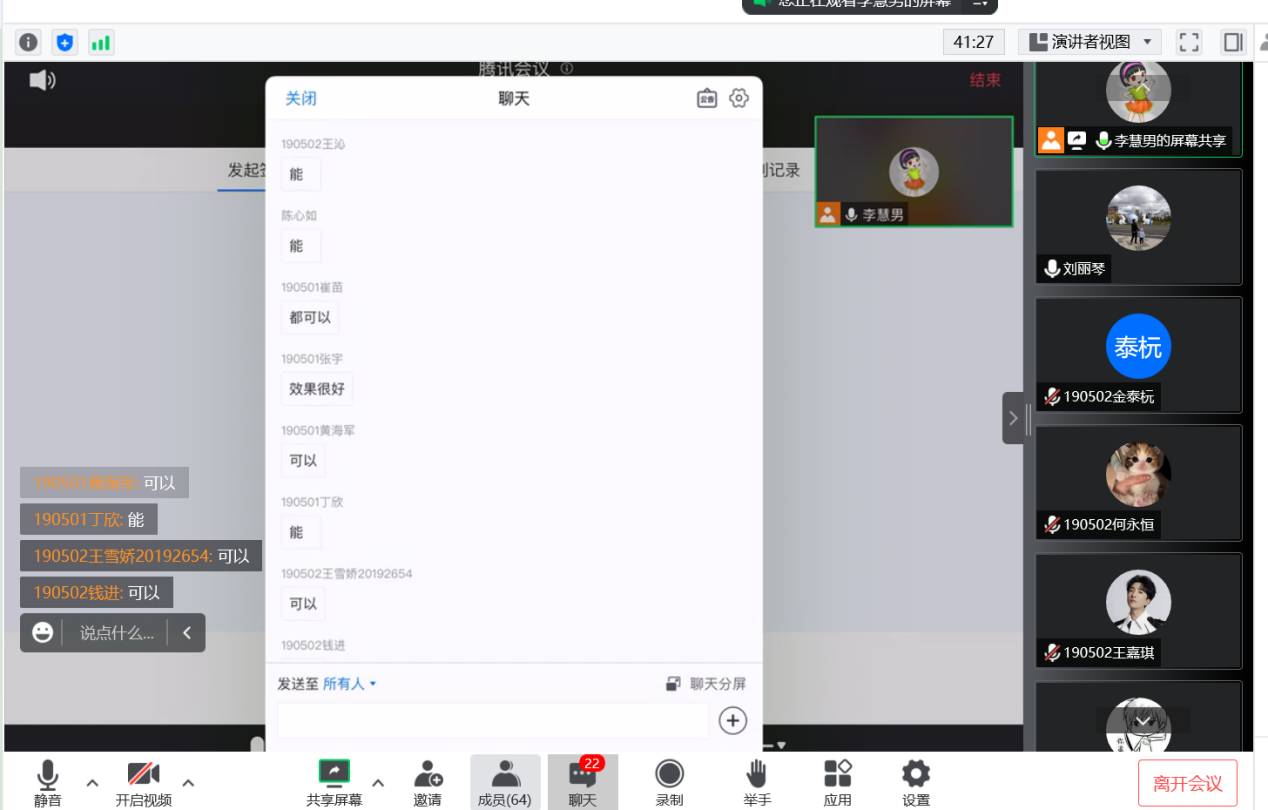Open the 发送至 所有人 recipient dropdown
The image size is (1268, 810).
click(349, 684)
